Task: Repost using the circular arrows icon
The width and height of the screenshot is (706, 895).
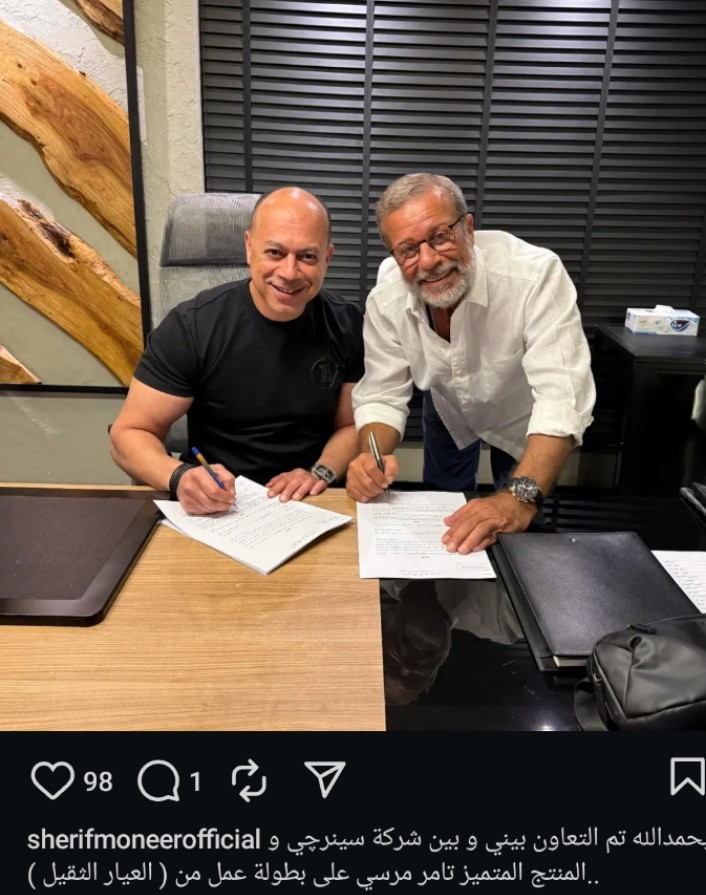Action: point(249,780)
